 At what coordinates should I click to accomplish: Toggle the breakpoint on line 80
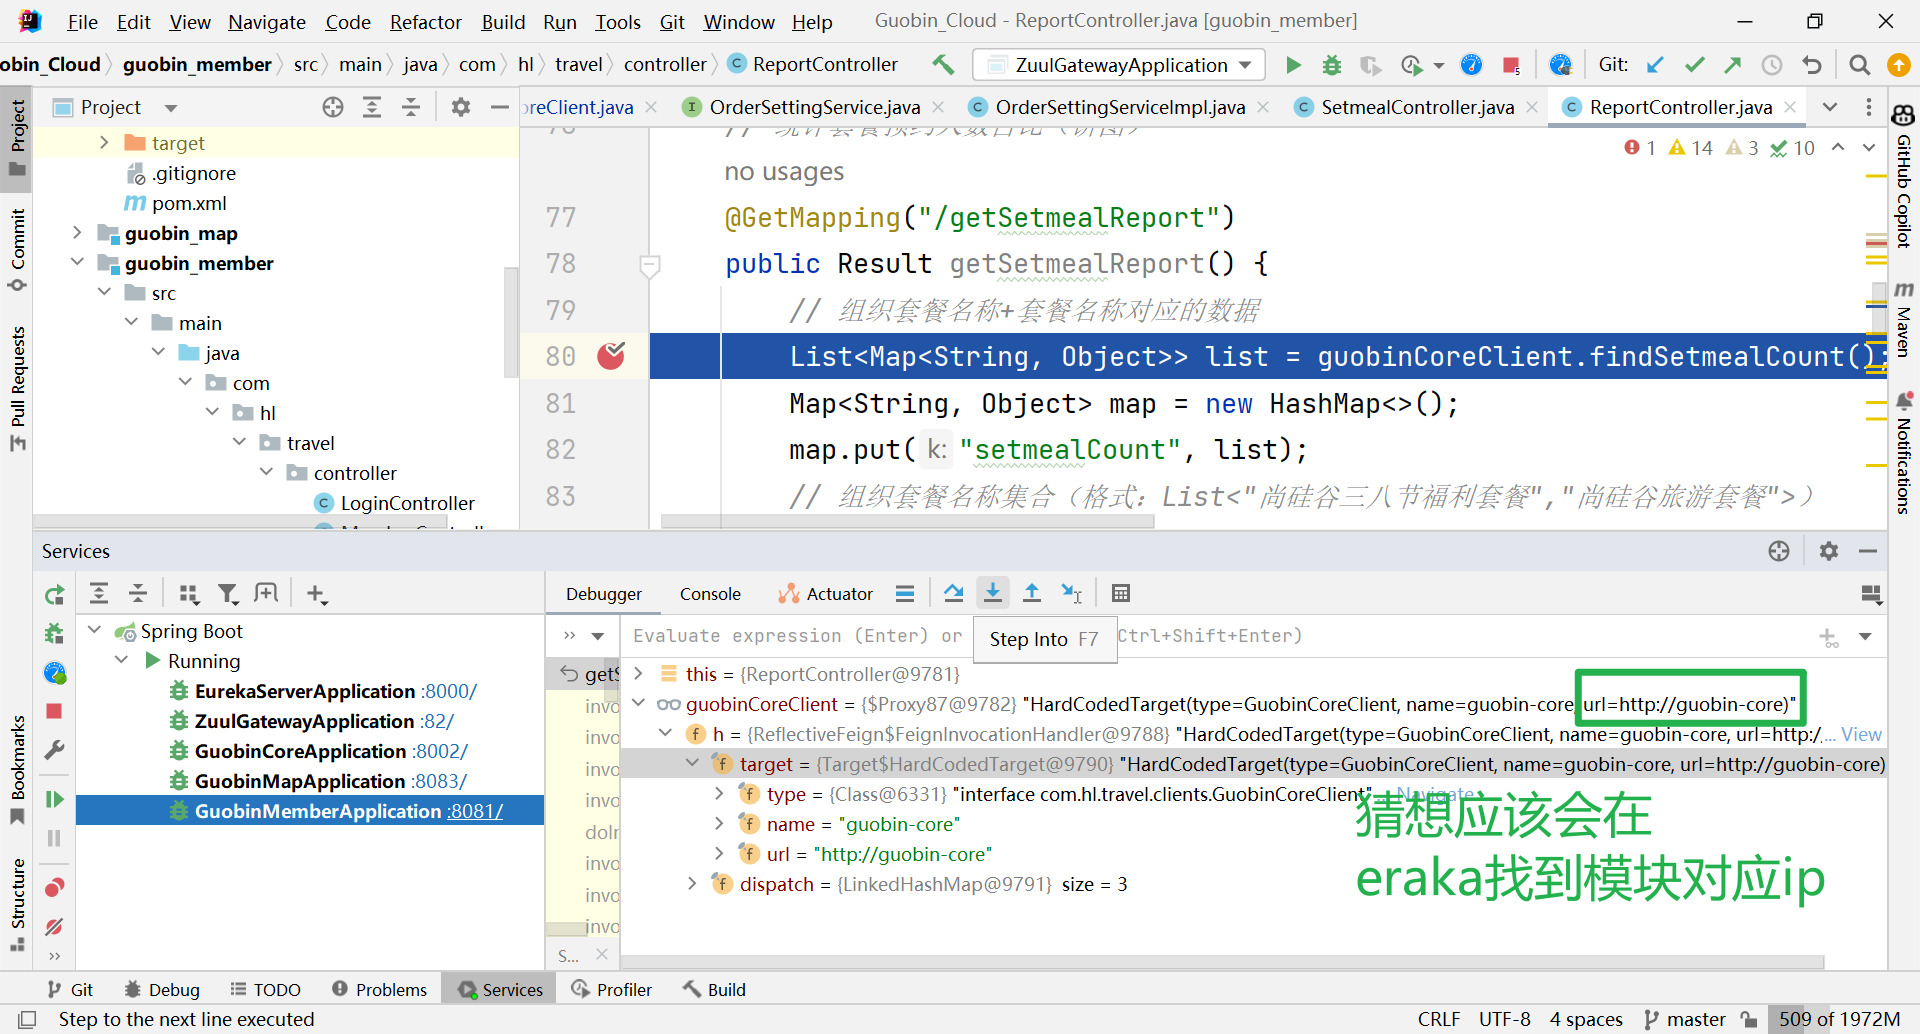pyautogui.click(x=611, y=356)
